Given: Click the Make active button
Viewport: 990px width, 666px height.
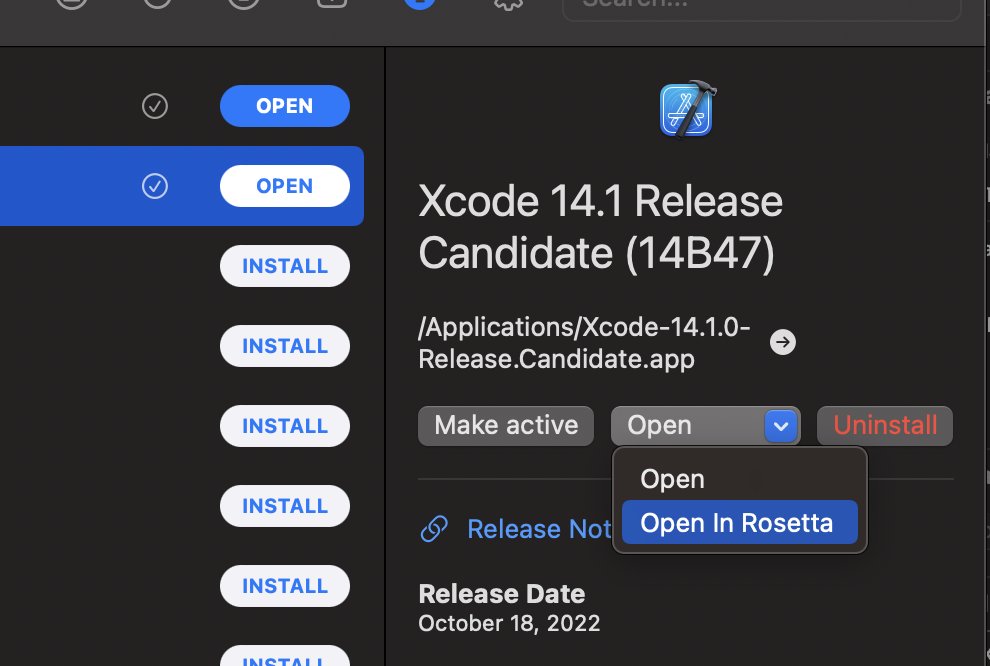Looking at the screenshot, I should point(506,425).
